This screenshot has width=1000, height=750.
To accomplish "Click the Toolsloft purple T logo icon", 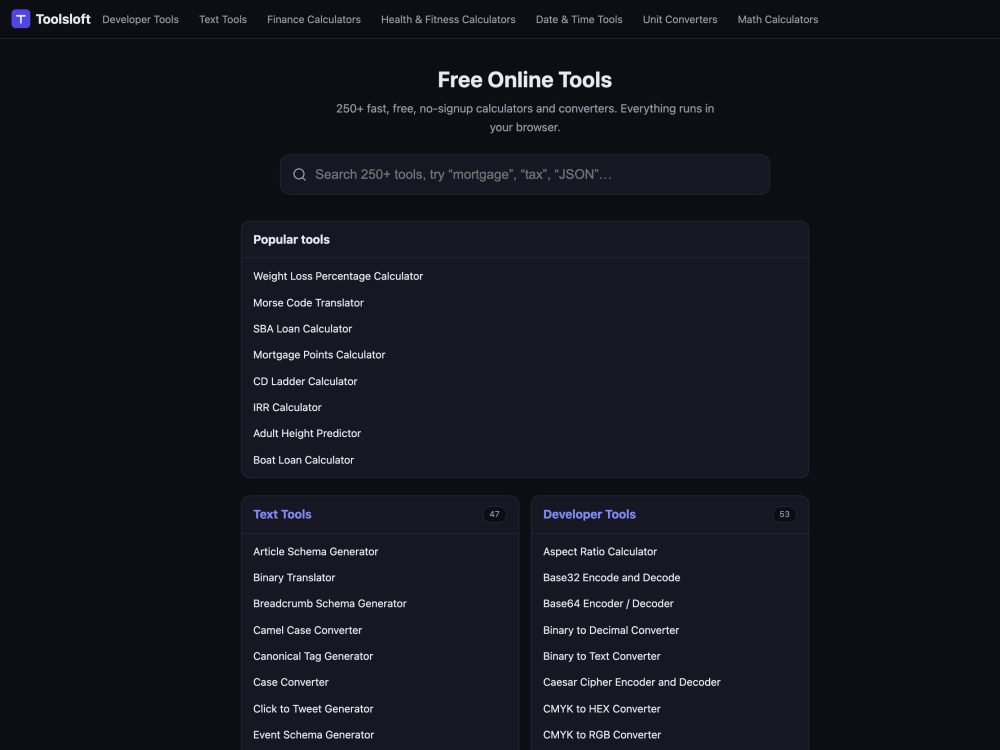I will click(20, 19).
